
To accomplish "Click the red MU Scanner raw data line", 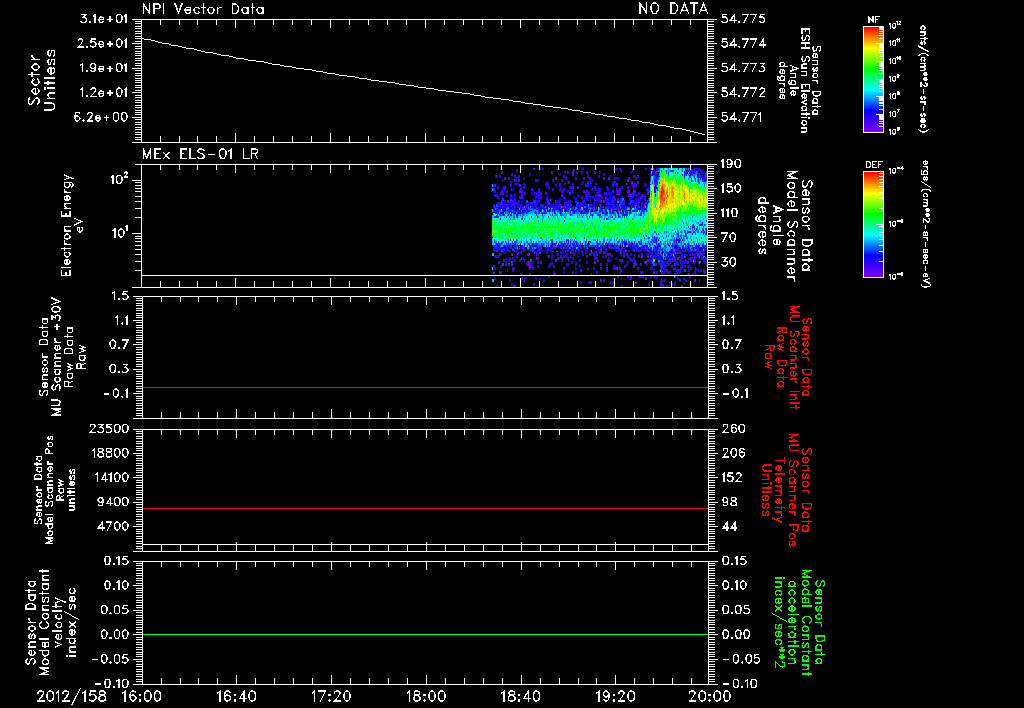I will pyautogui.click(x=424, y=387).
